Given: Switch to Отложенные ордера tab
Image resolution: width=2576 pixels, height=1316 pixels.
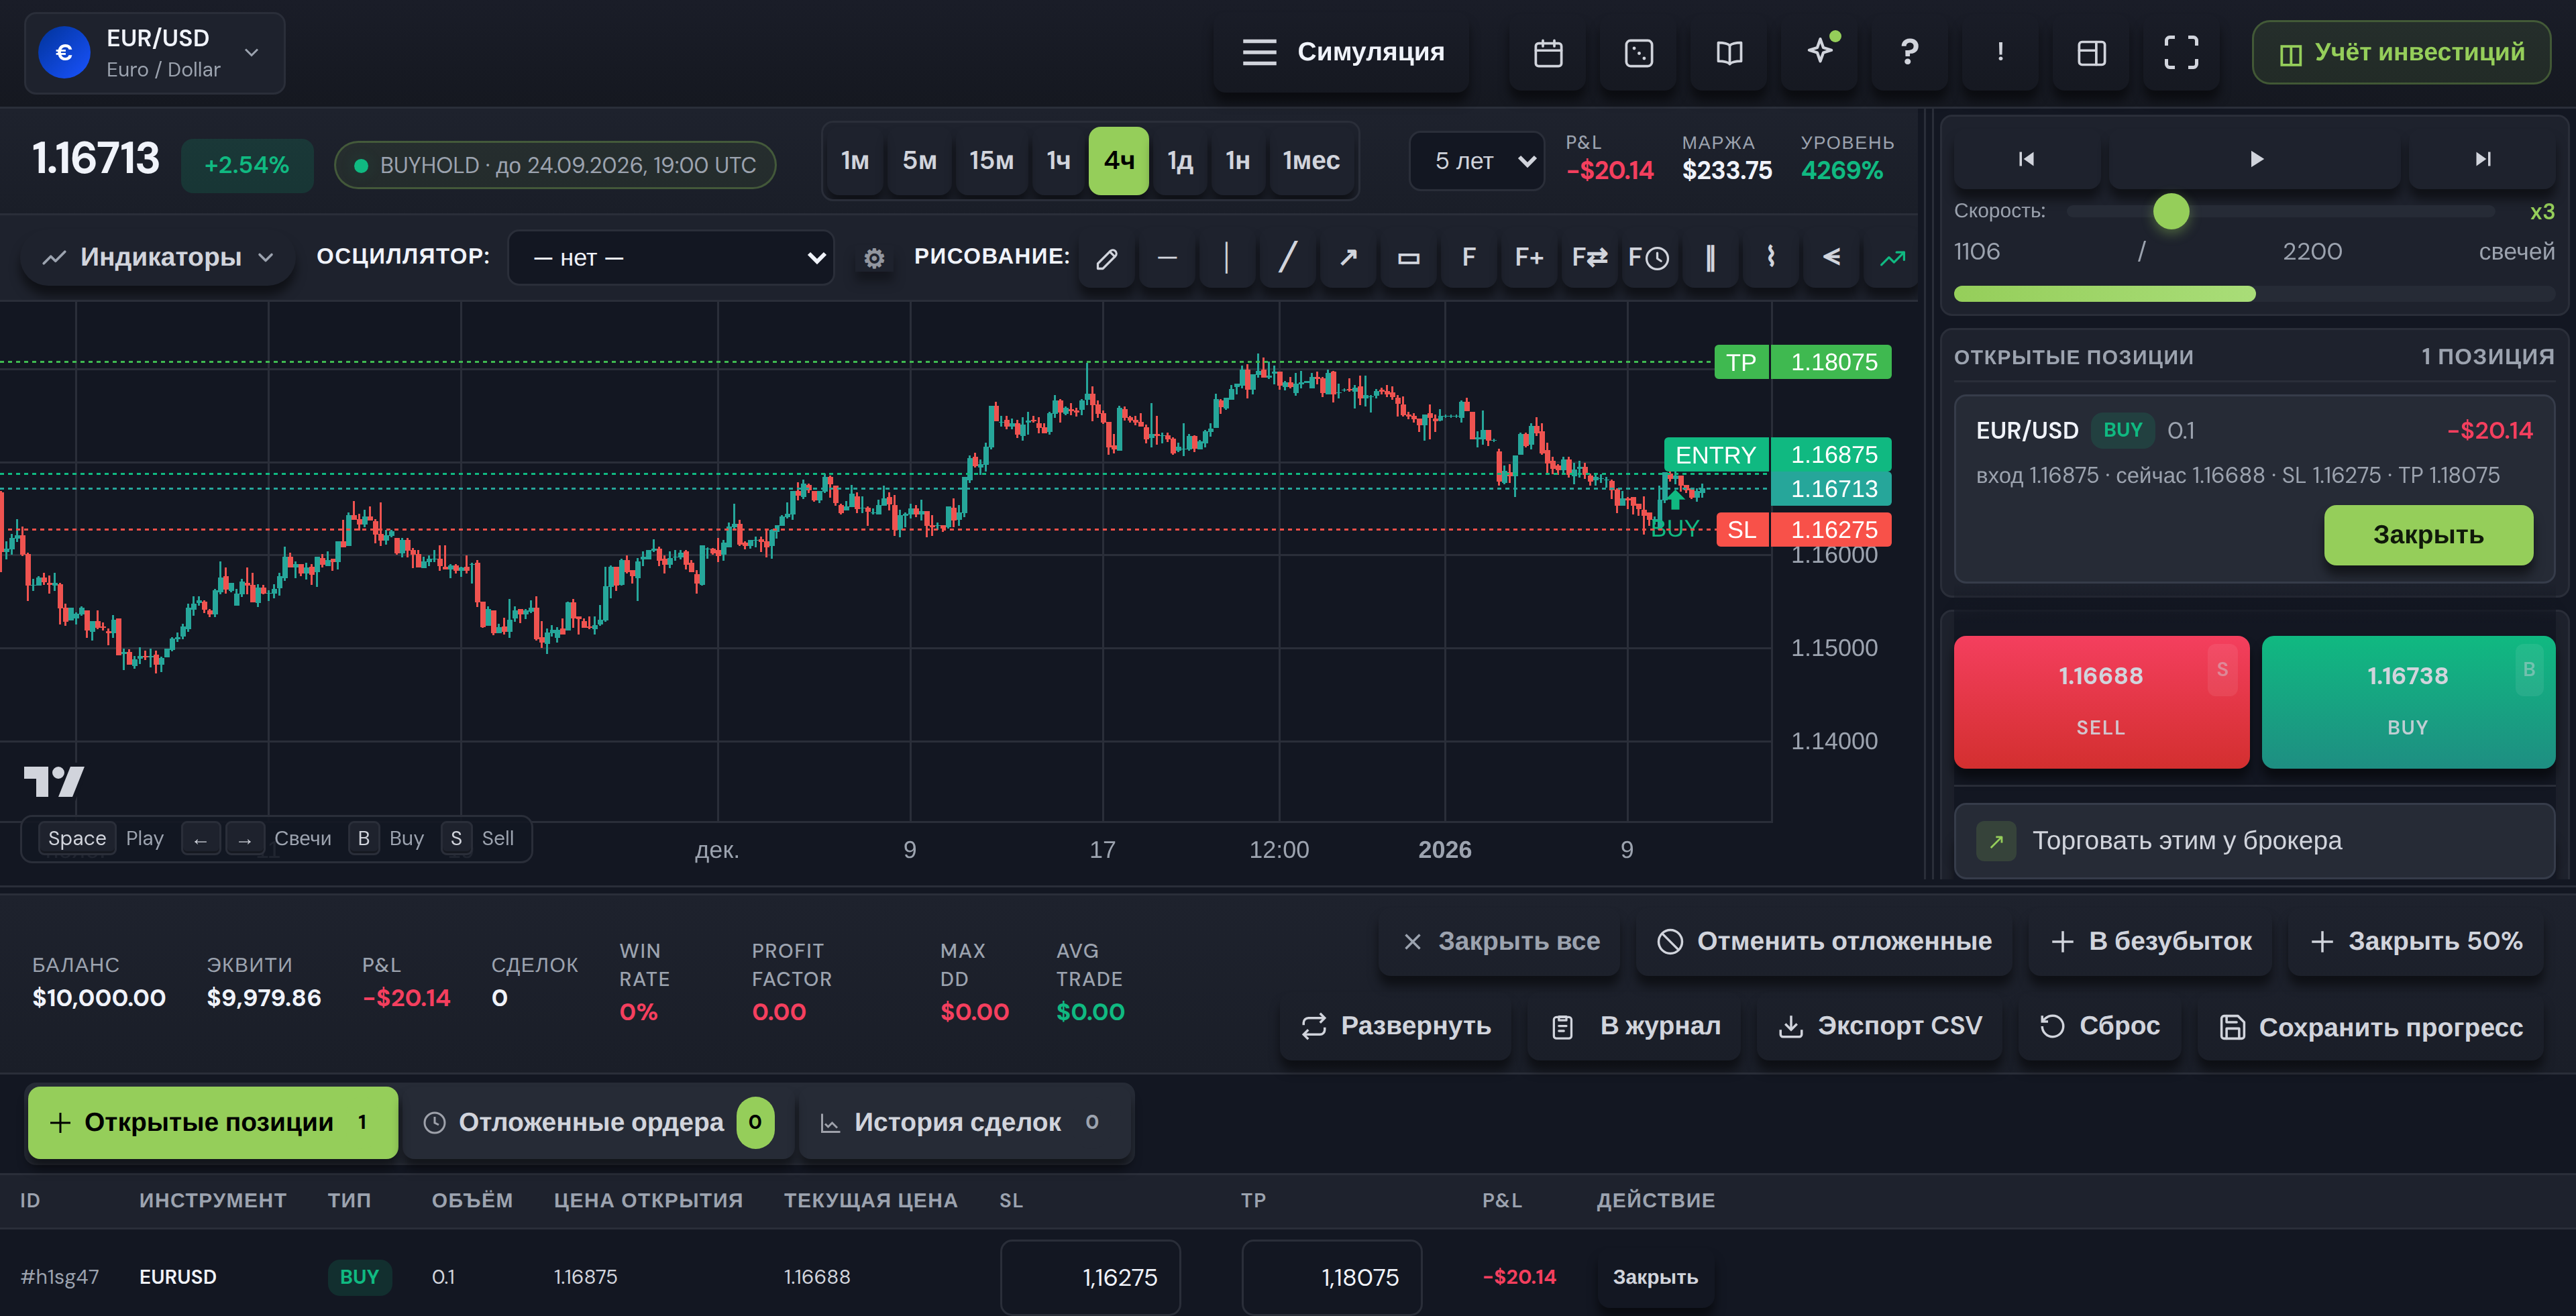Looking at the screenshot, I should pyautogui.click(x=598, y=1122).
